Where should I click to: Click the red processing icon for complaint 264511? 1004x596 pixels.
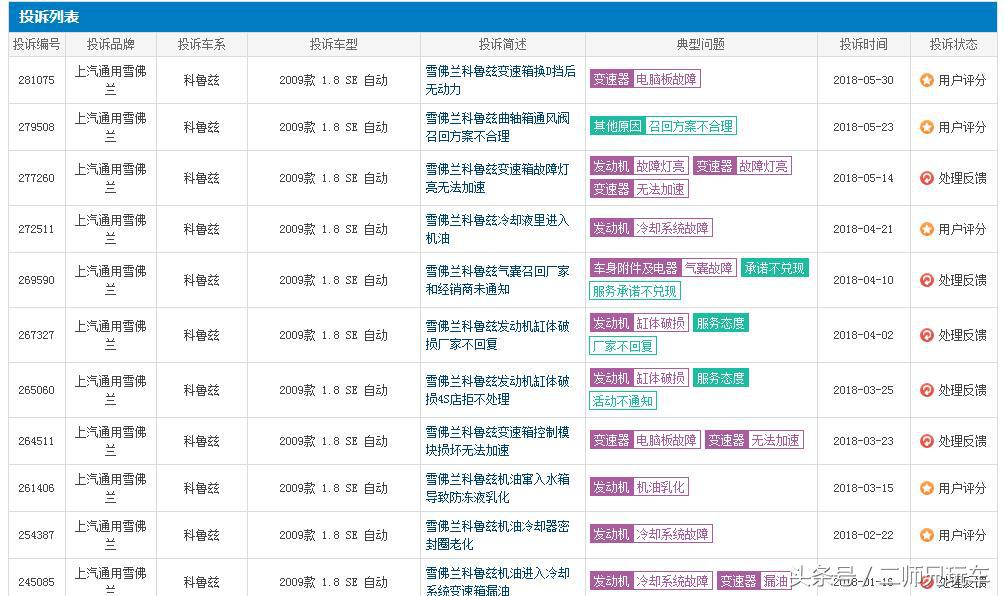[925, 438]
